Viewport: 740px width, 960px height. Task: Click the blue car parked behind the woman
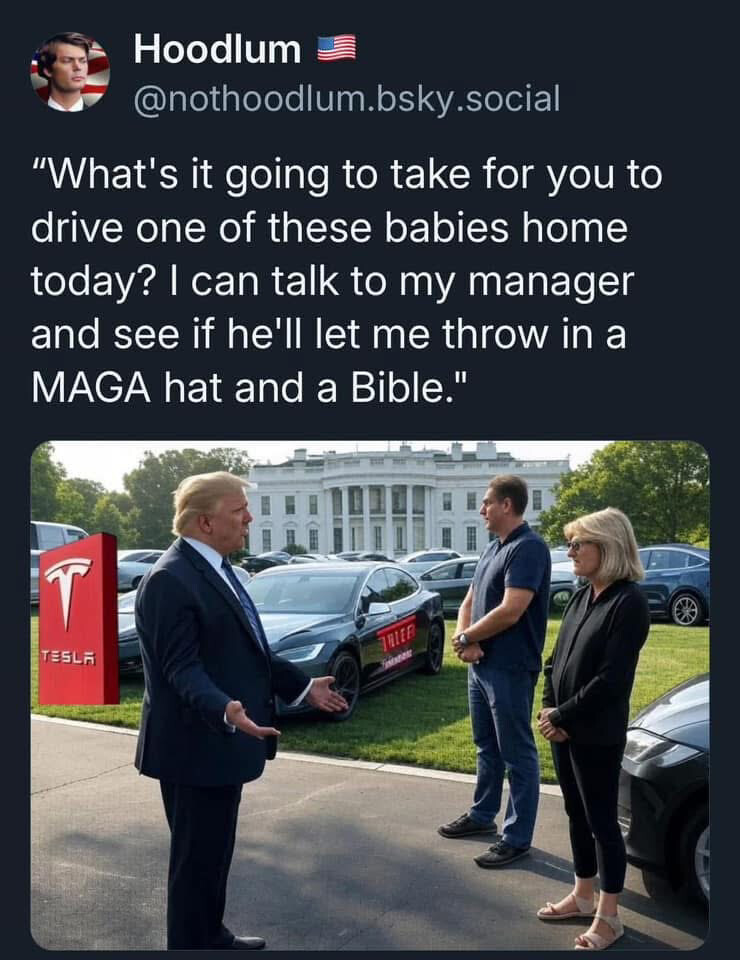pos(672,583)
